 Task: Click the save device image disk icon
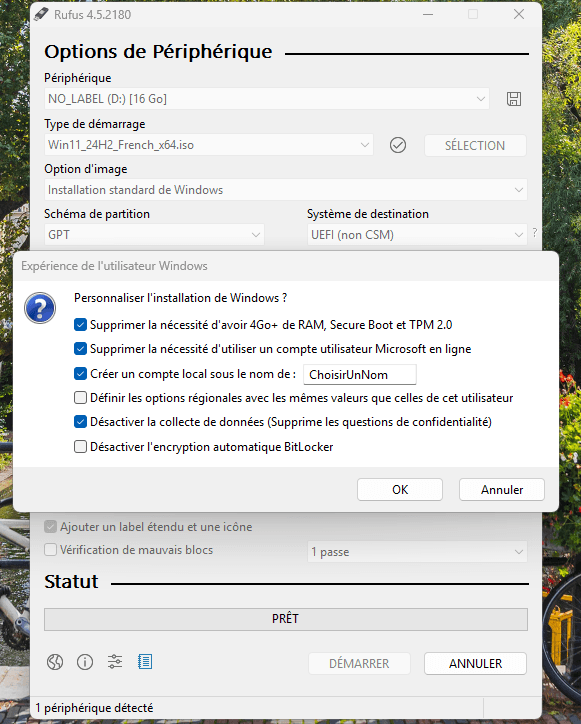[514, 99]
